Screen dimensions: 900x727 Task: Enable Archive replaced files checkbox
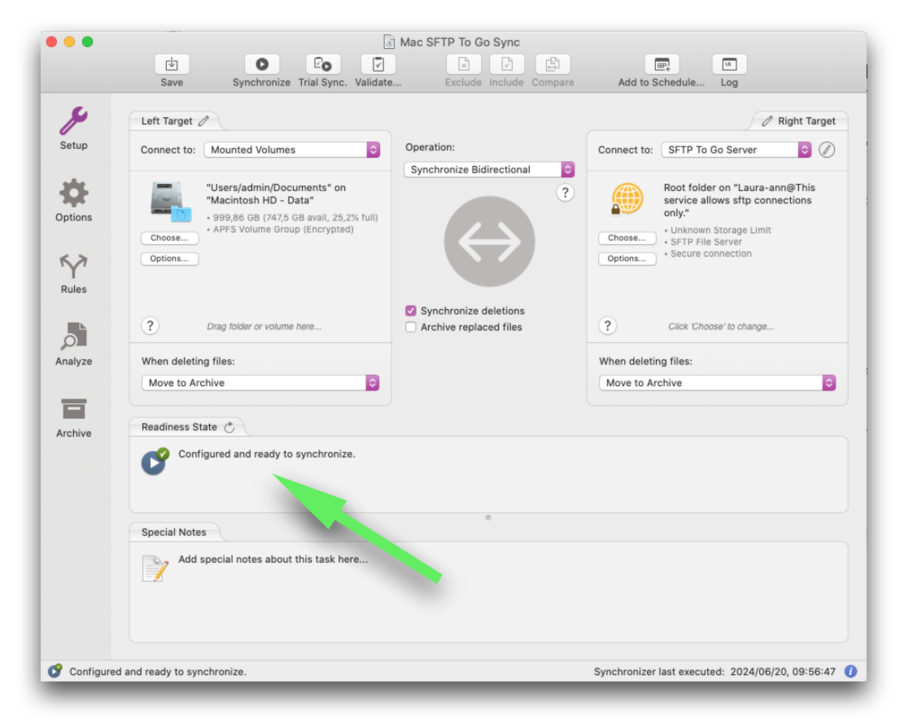[410, 327]
